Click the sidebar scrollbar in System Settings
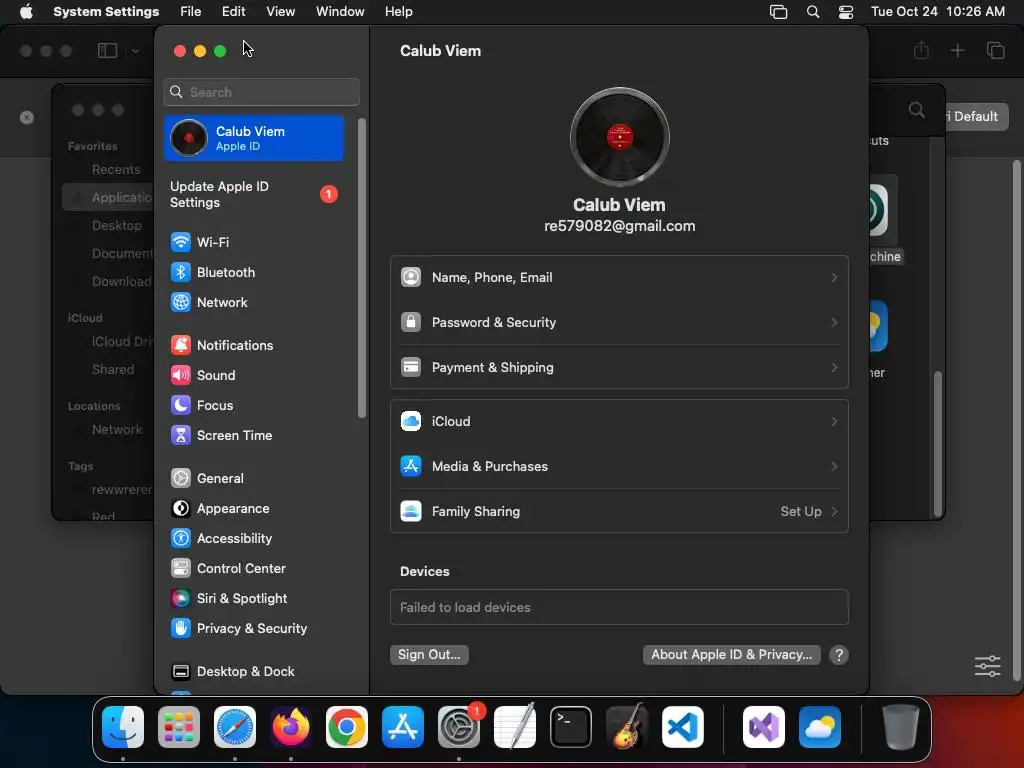This screenshot has width=1024, height=768. [362, 268]
